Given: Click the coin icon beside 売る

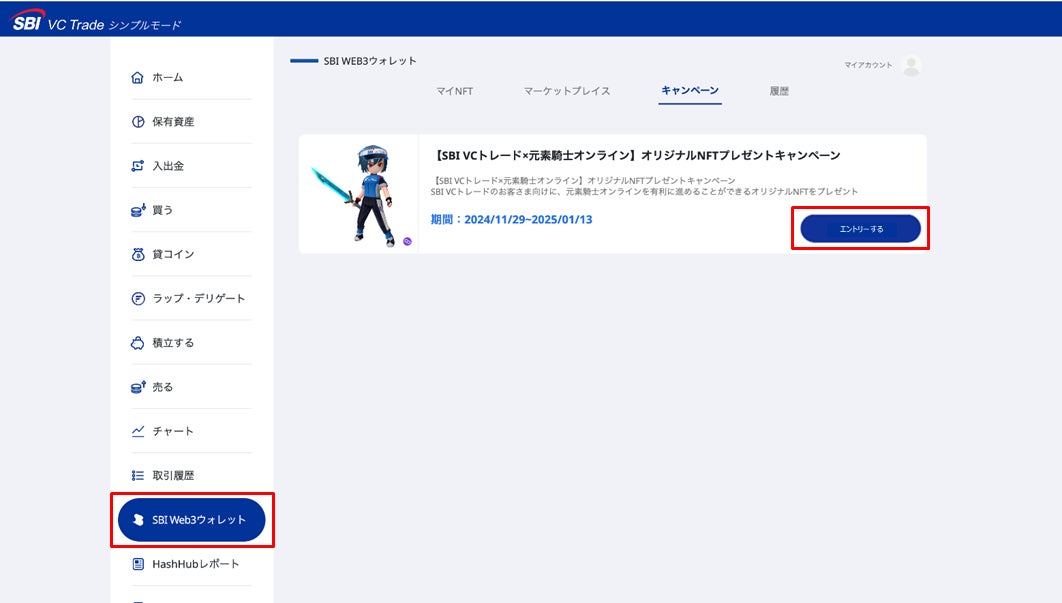Looking at the screenshot, I should (137, 387).
